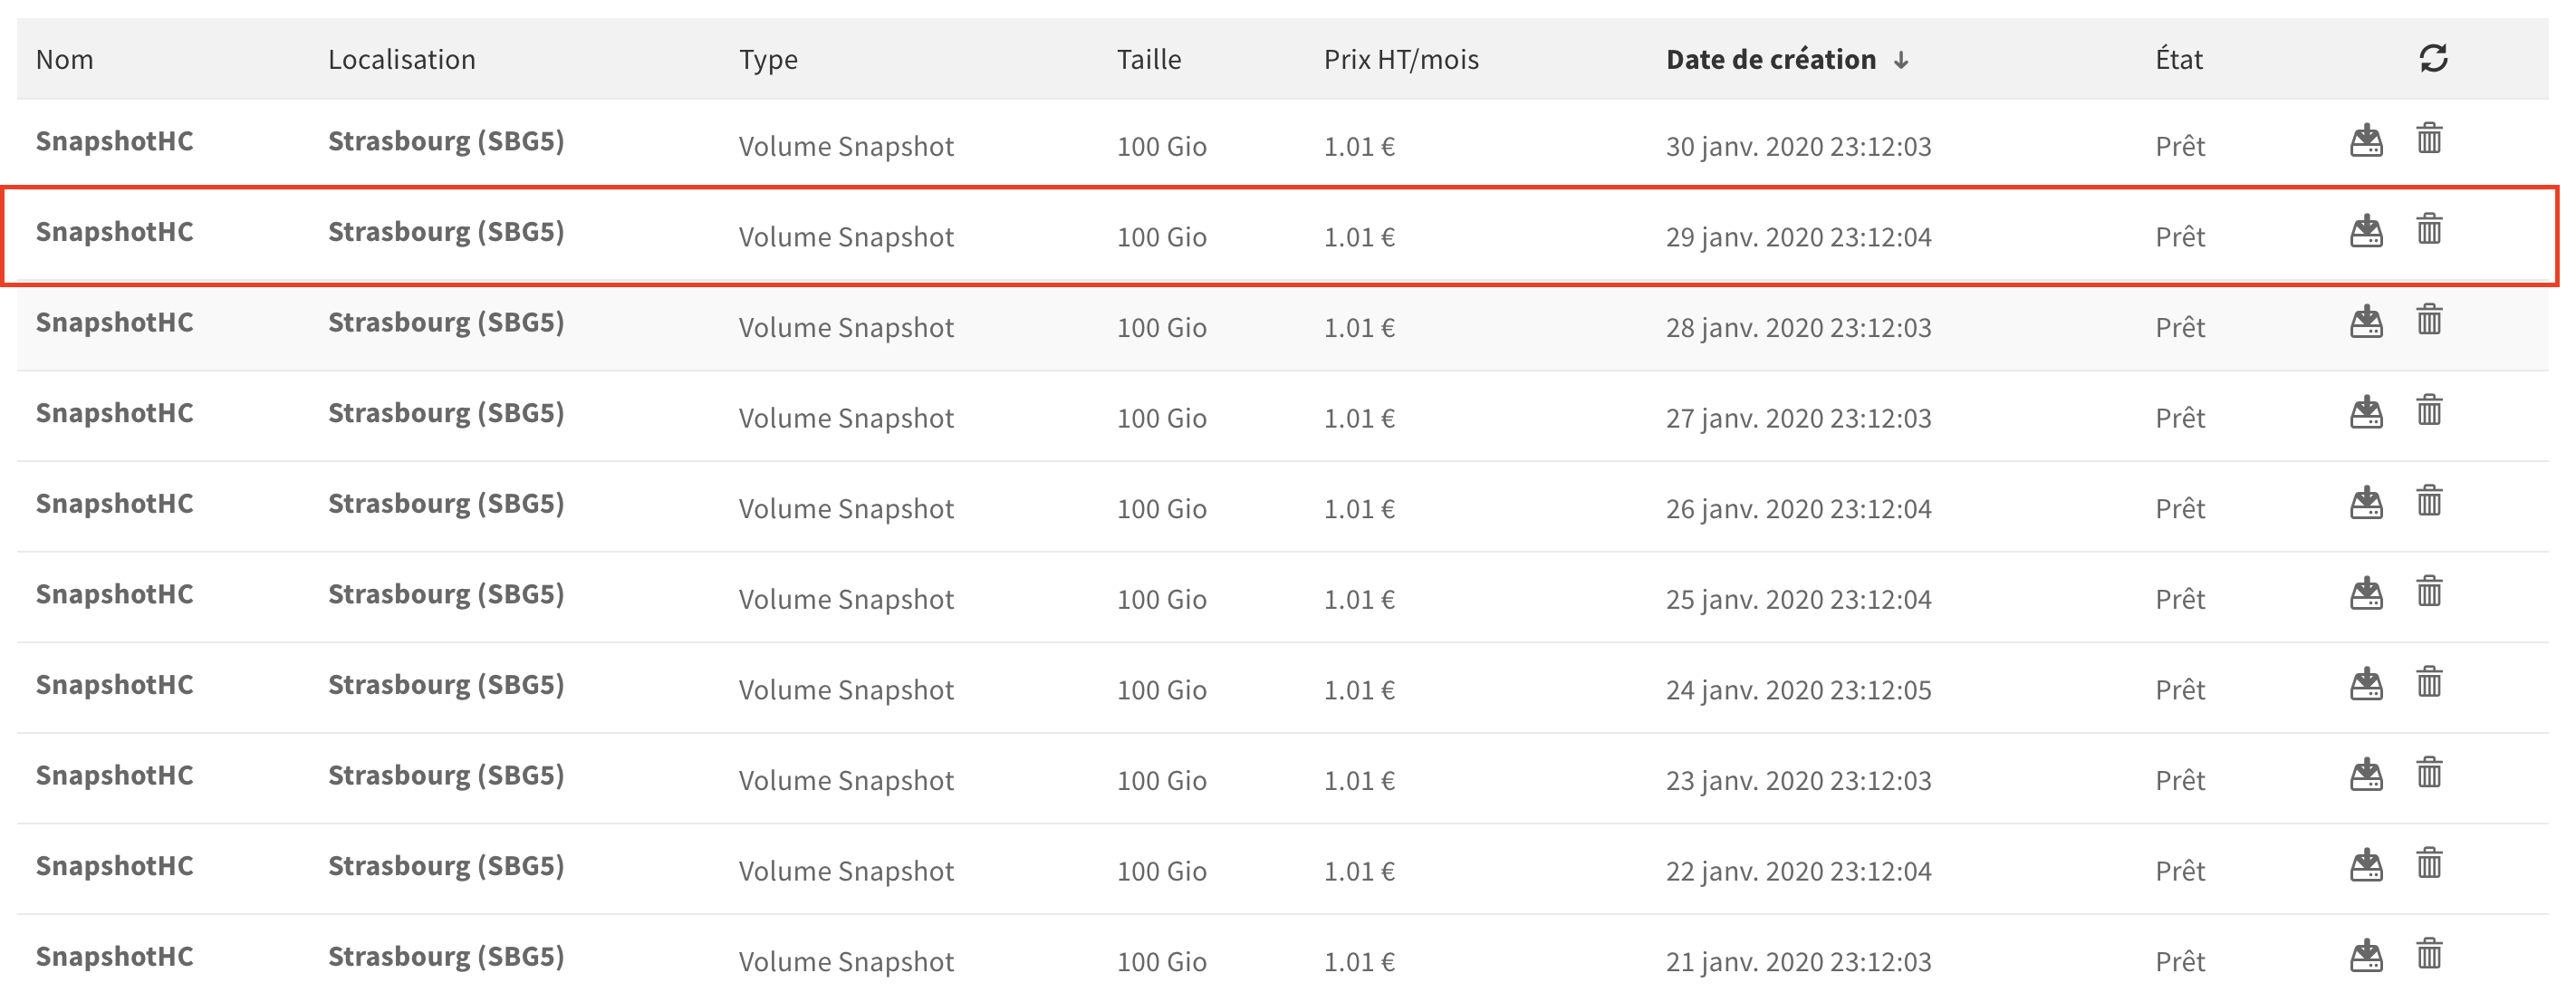Delete the 24 janv. 2020 snapshot
2576x1002 pixels.
[2428, 683]
